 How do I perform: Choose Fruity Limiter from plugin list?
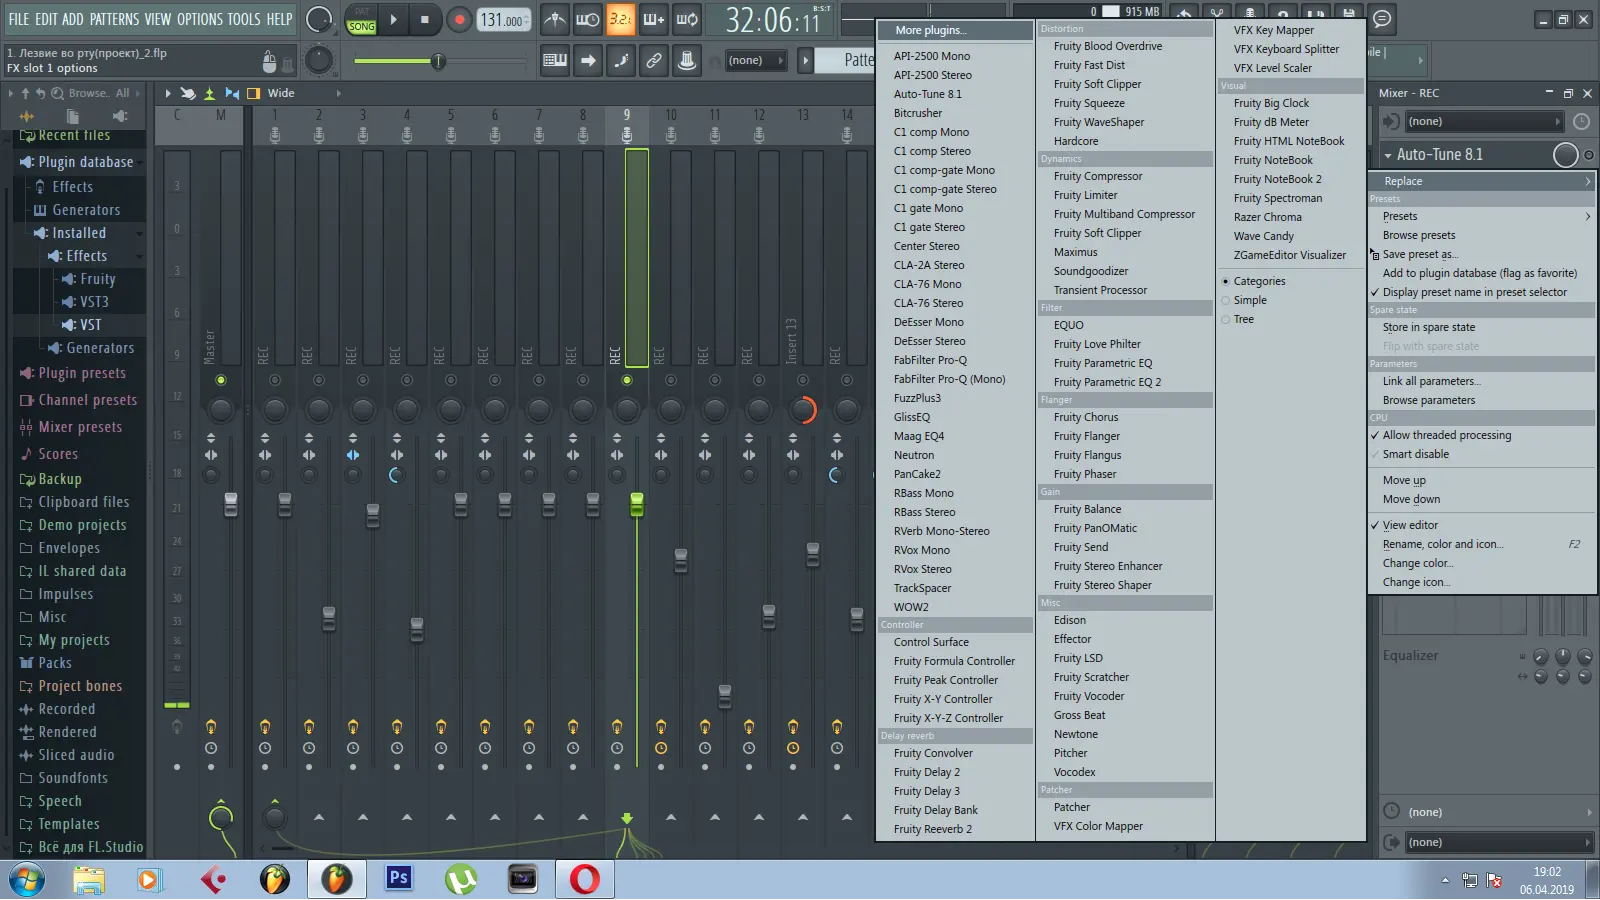point(1085,195)
